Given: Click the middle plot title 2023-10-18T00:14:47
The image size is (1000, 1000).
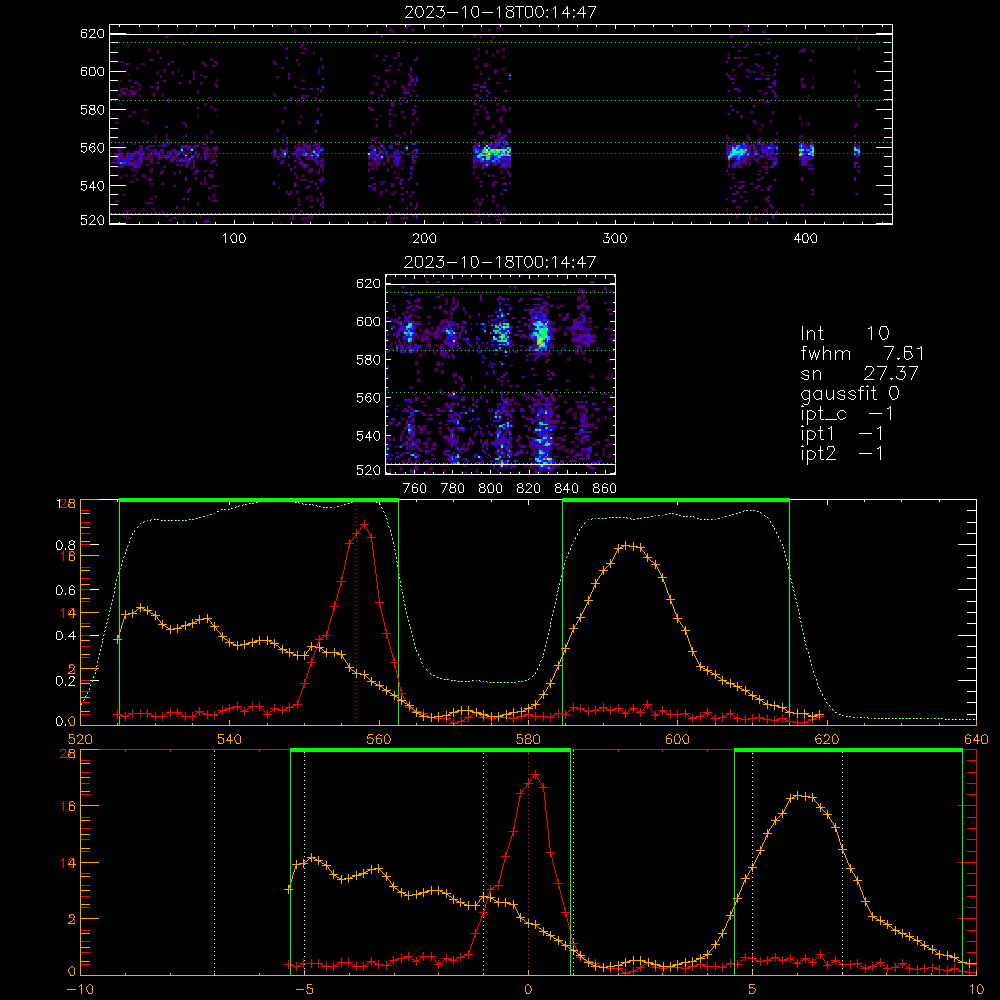Looking at the screenshot, I should [x=500, y=262].
